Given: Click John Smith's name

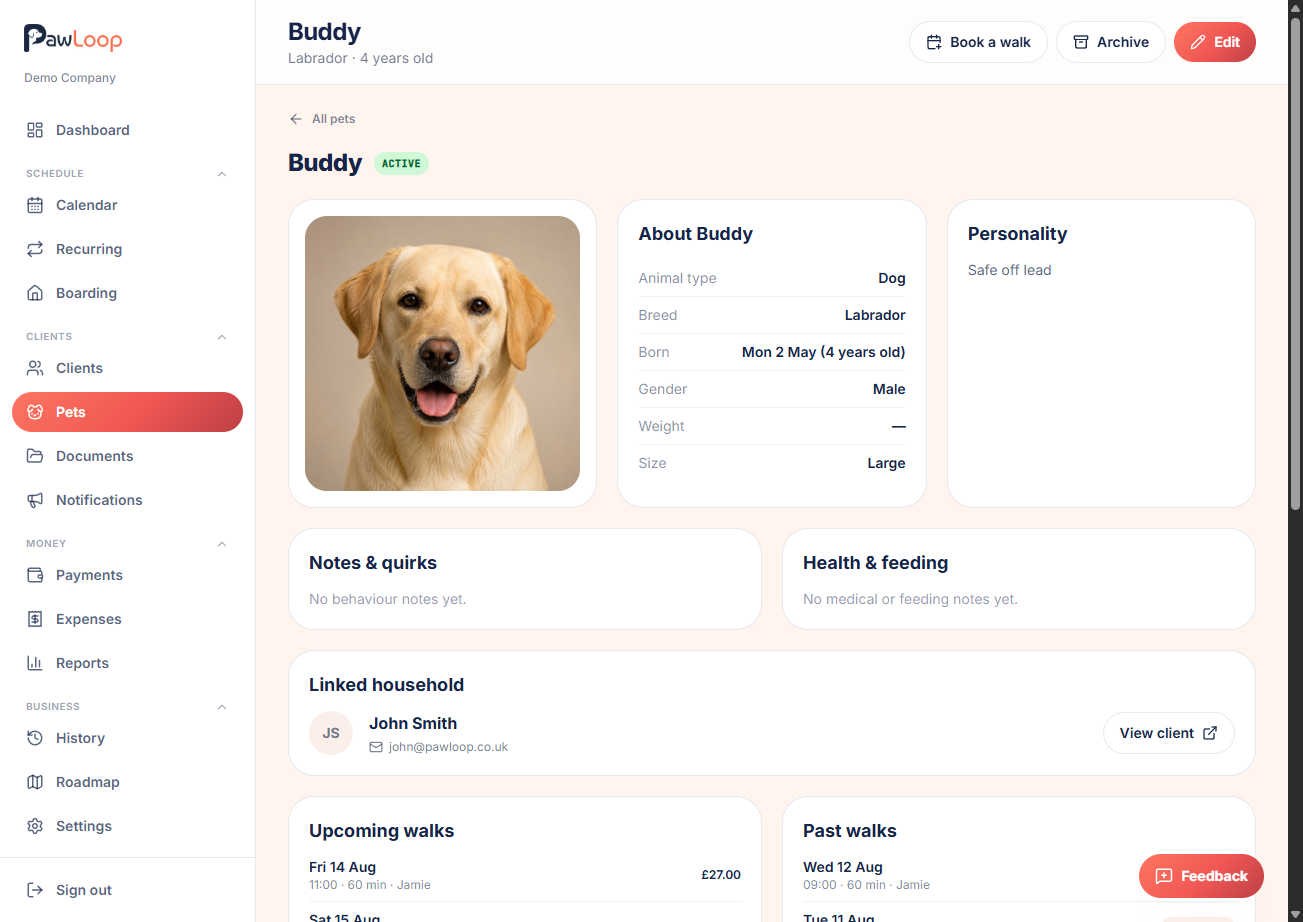Looking at the screenshot, I should [x=413, y=723].
